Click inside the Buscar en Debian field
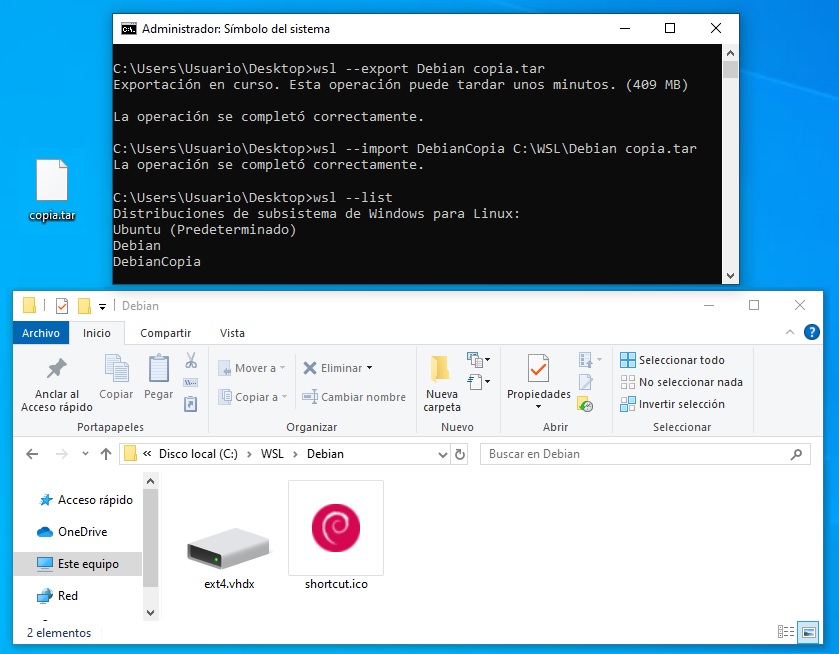 click(x=645, y=454)
